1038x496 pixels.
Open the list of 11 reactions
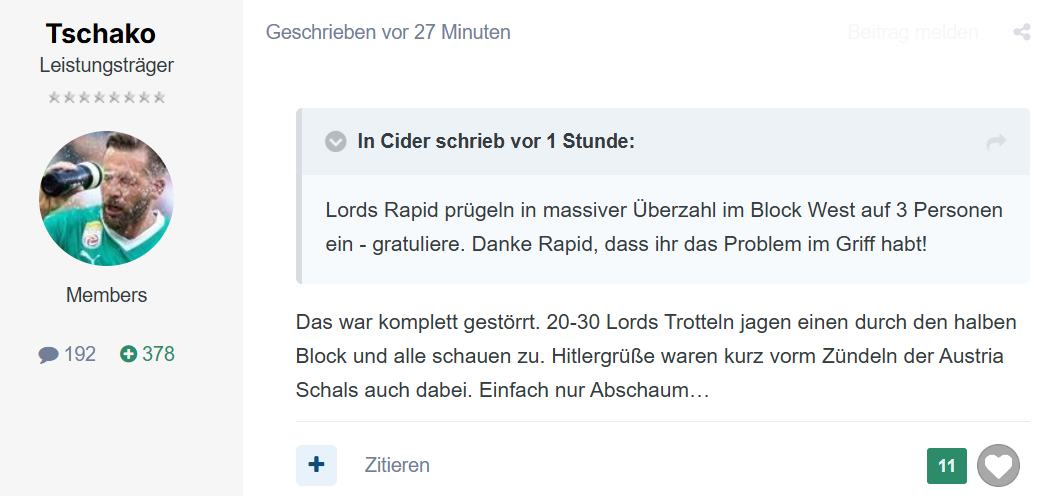(947, 466)
